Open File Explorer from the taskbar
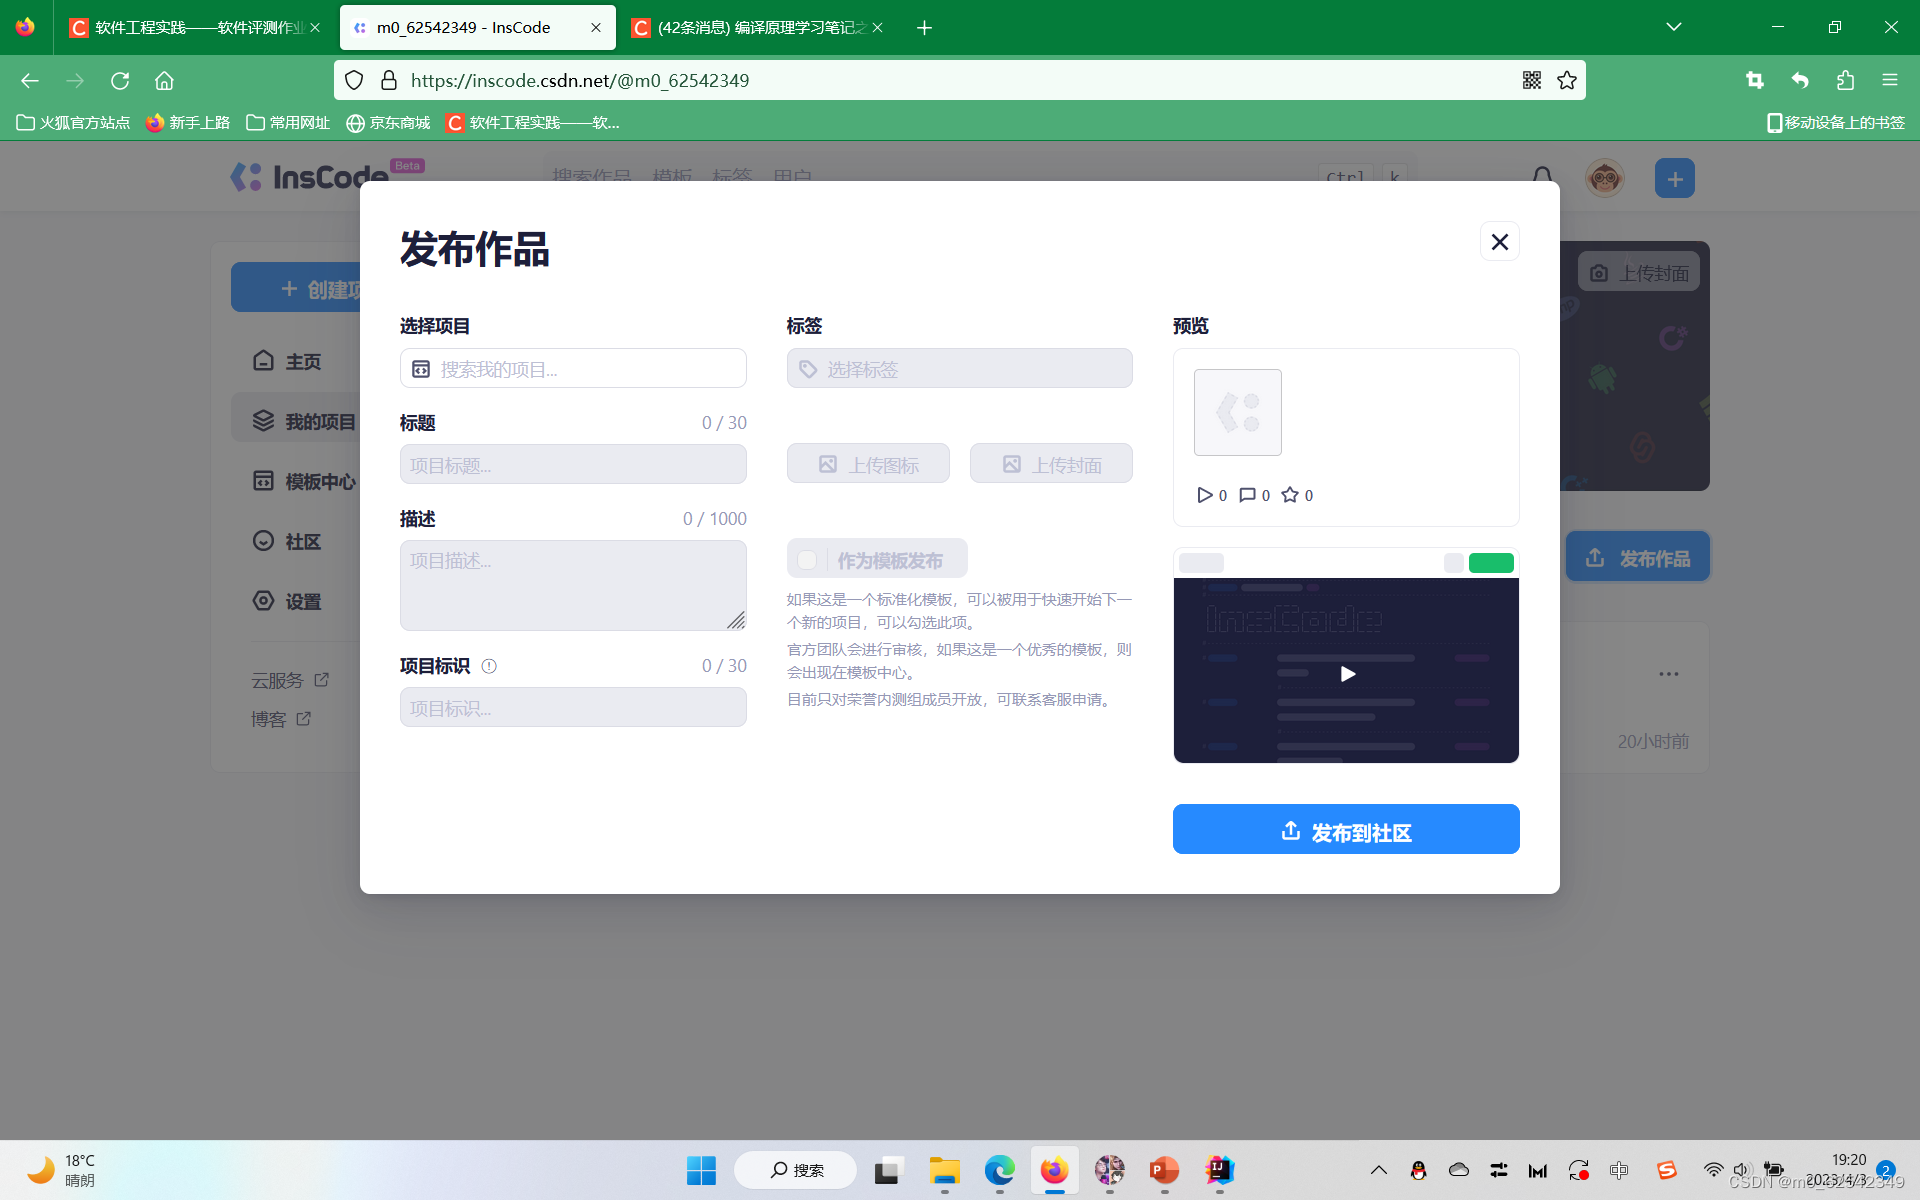Screen dimensions: 1920x1200 pyautogui.click(x=944, y=1170)
